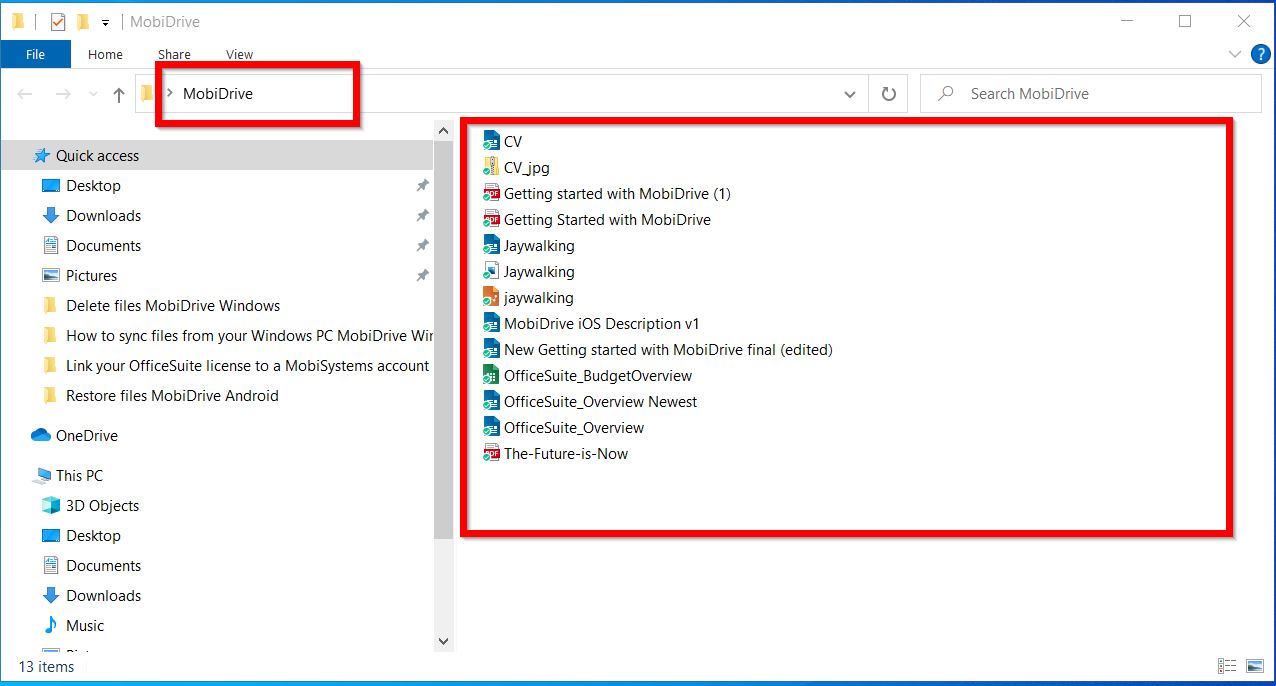Select OneDrive in the navigation pane
The width and height of the screenshot is (1276, 686).
[x=86, y=435]
